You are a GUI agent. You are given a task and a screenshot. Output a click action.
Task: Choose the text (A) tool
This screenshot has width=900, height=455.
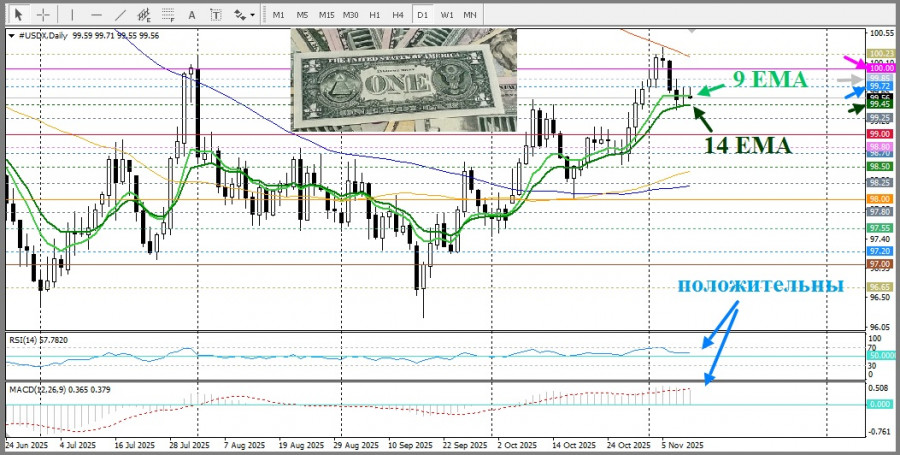[192, 14]
